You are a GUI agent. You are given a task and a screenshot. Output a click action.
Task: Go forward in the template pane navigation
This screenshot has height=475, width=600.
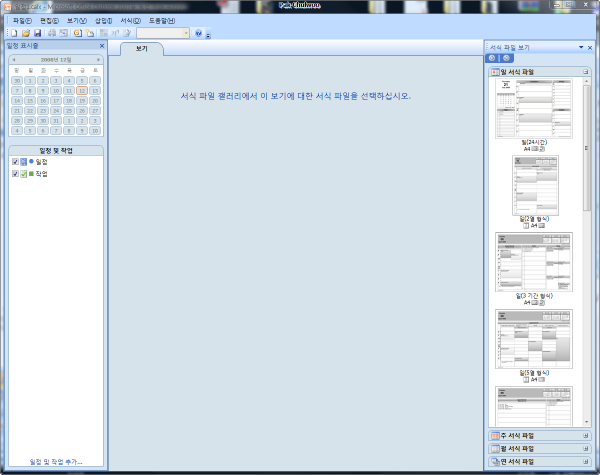point(506,58)
